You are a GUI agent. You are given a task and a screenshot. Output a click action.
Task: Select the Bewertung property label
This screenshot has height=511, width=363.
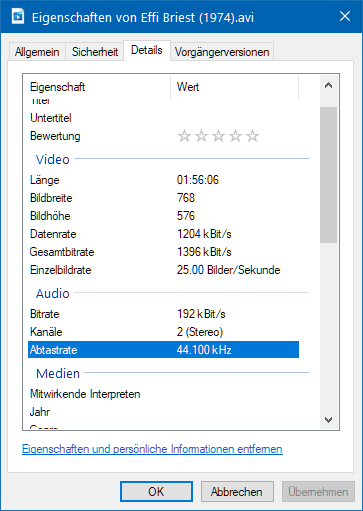[x=55, y=136]
